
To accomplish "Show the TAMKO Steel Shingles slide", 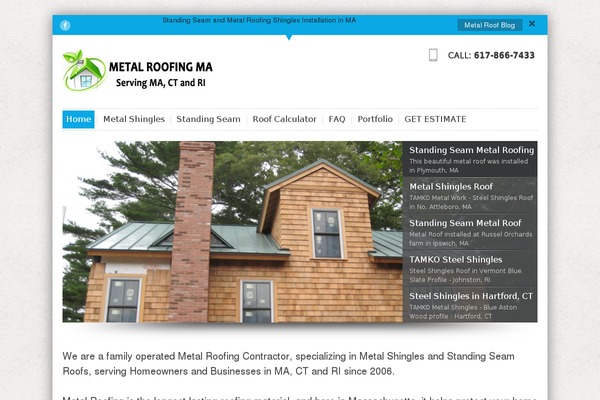I will [x=470, y=268].
